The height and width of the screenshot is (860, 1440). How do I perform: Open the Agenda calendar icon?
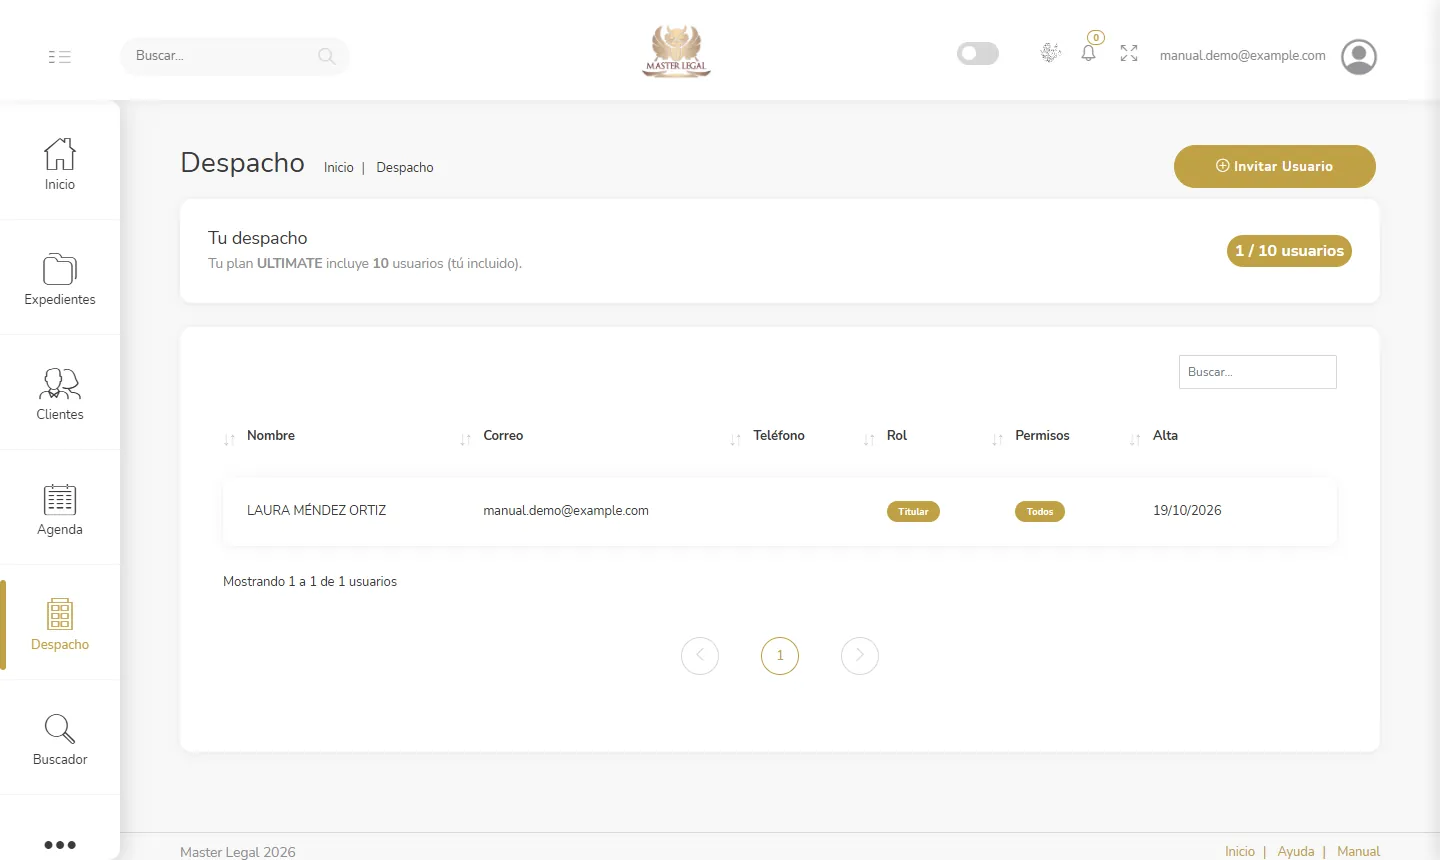pyautogui.click(x=60, y=499)
